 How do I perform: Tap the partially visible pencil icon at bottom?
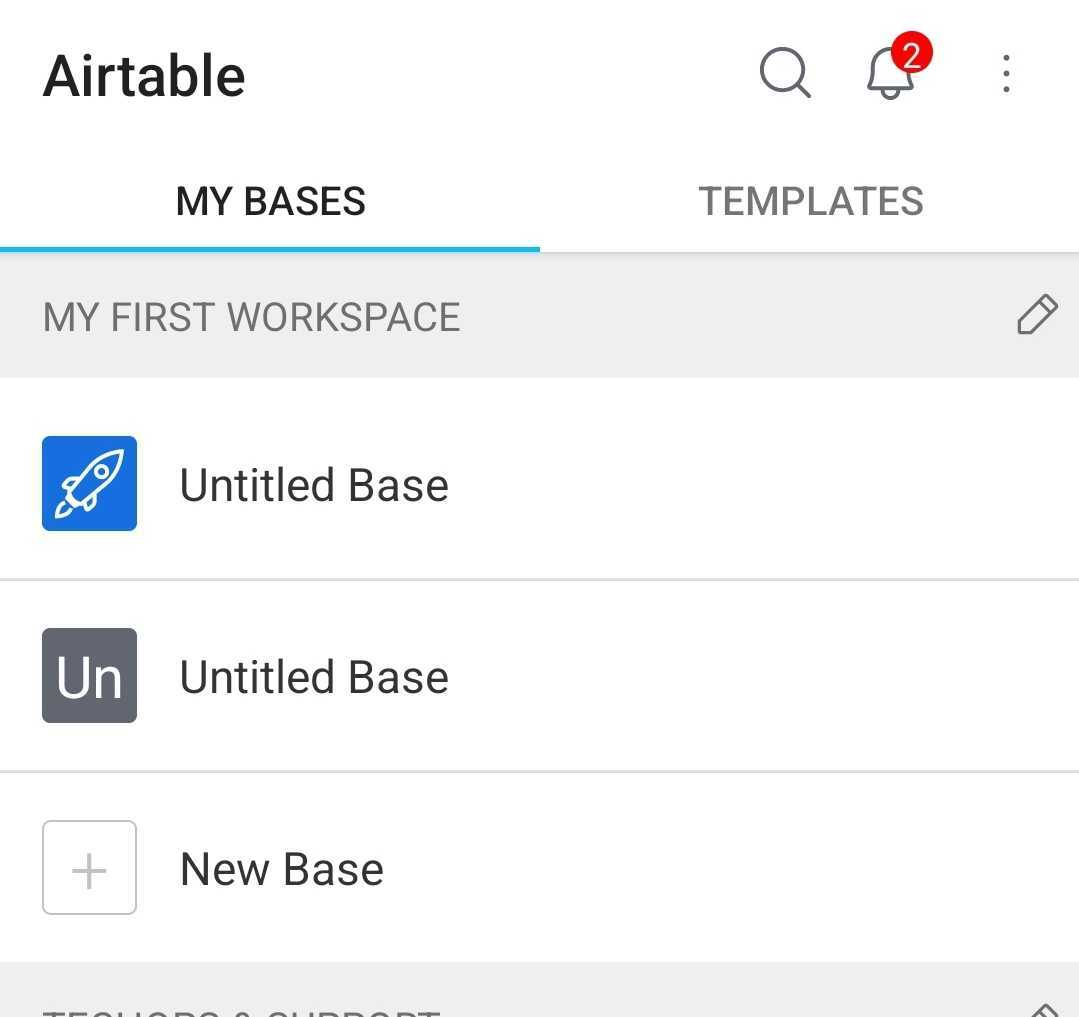pyautogui.click(x=1043, y=1010)
